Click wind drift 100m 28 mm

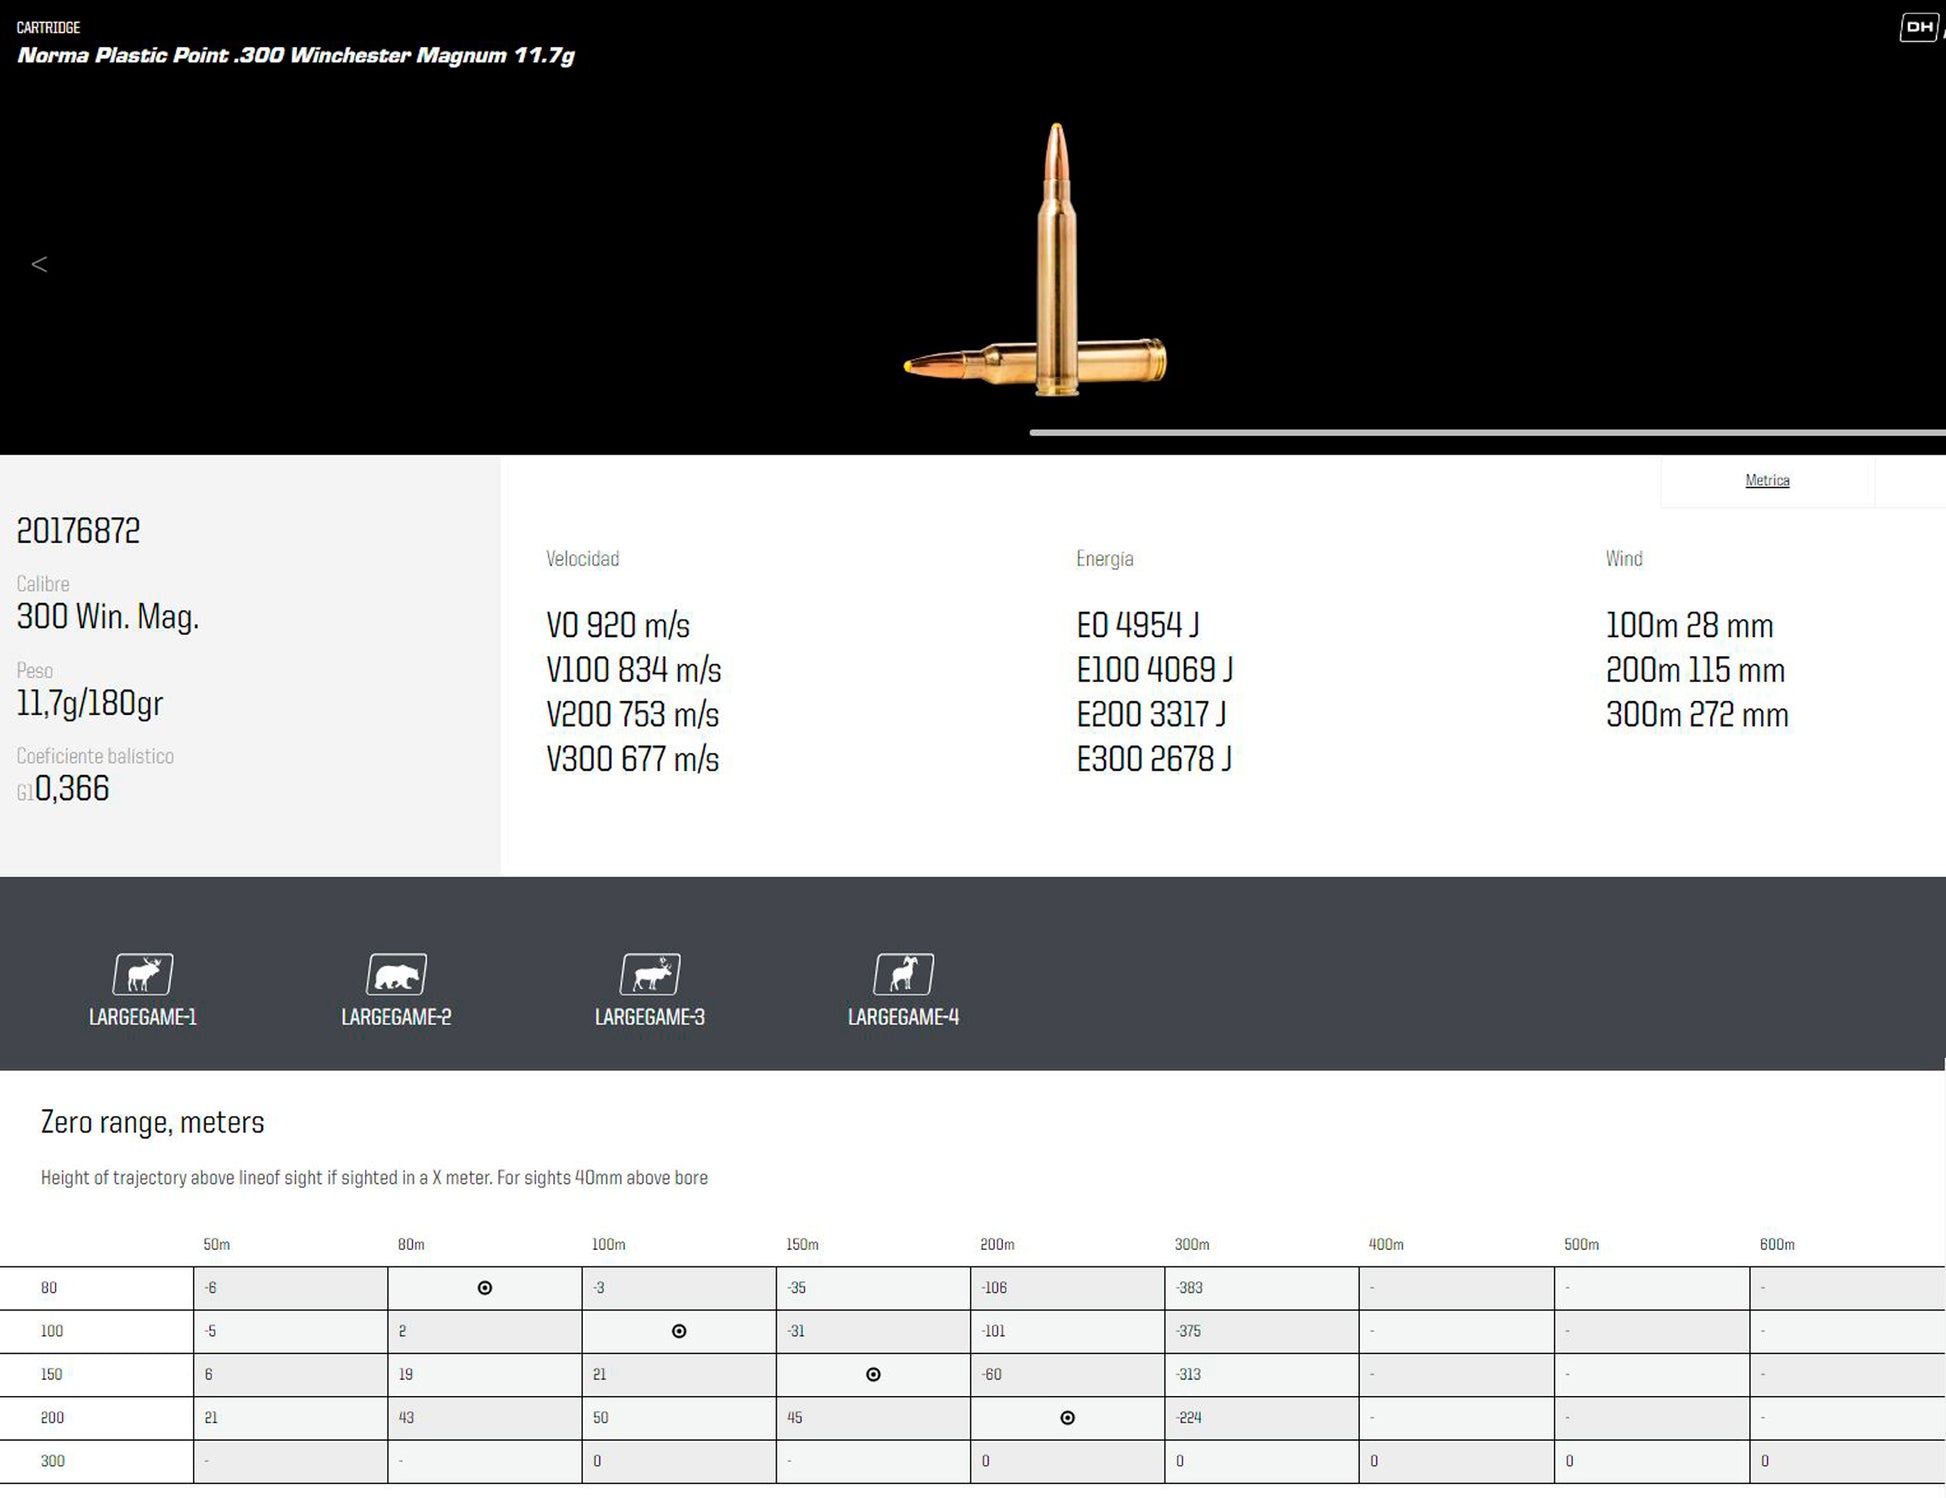click(1690, 626)
